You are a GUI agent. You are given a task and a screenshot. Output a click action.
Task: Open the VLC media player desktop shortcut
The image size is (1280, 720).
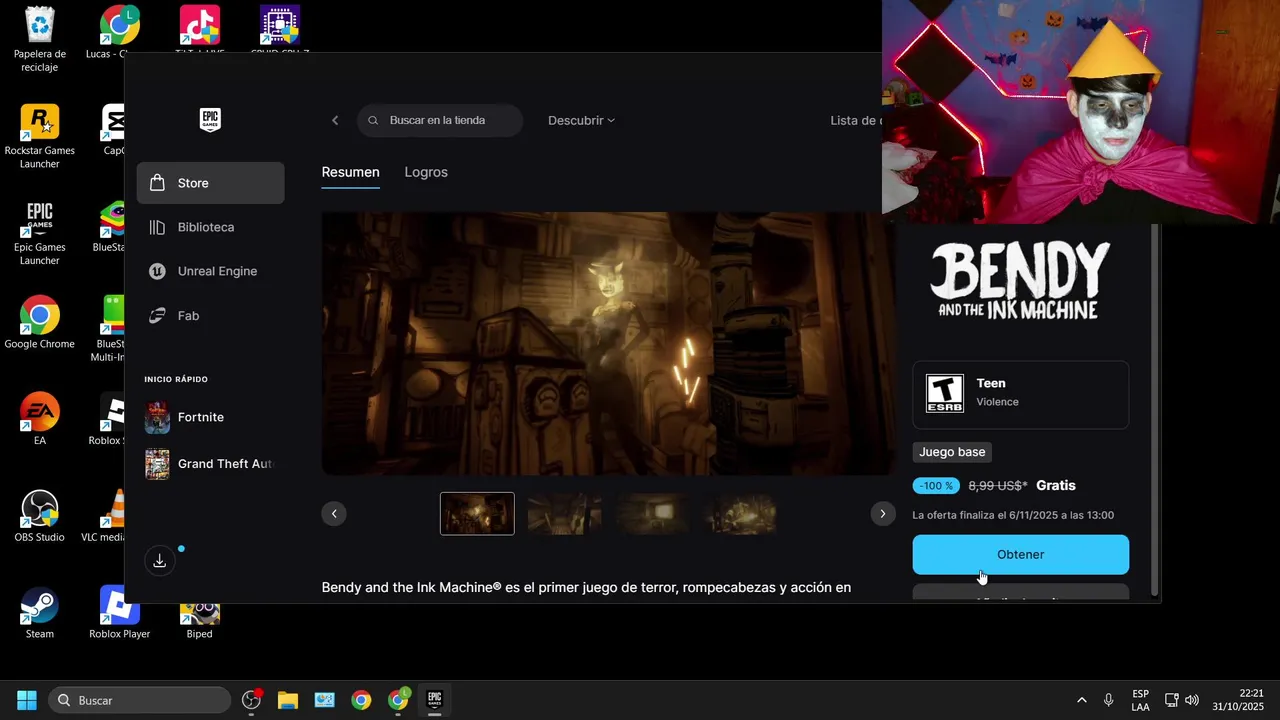[112, 516]
